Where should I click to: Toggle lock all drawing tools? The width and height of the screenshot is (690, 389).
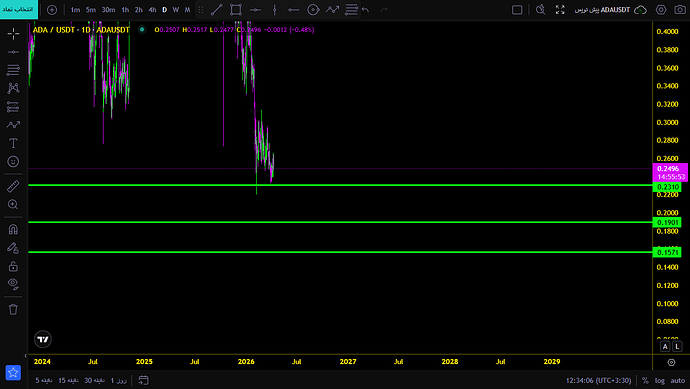coord(13,266)
